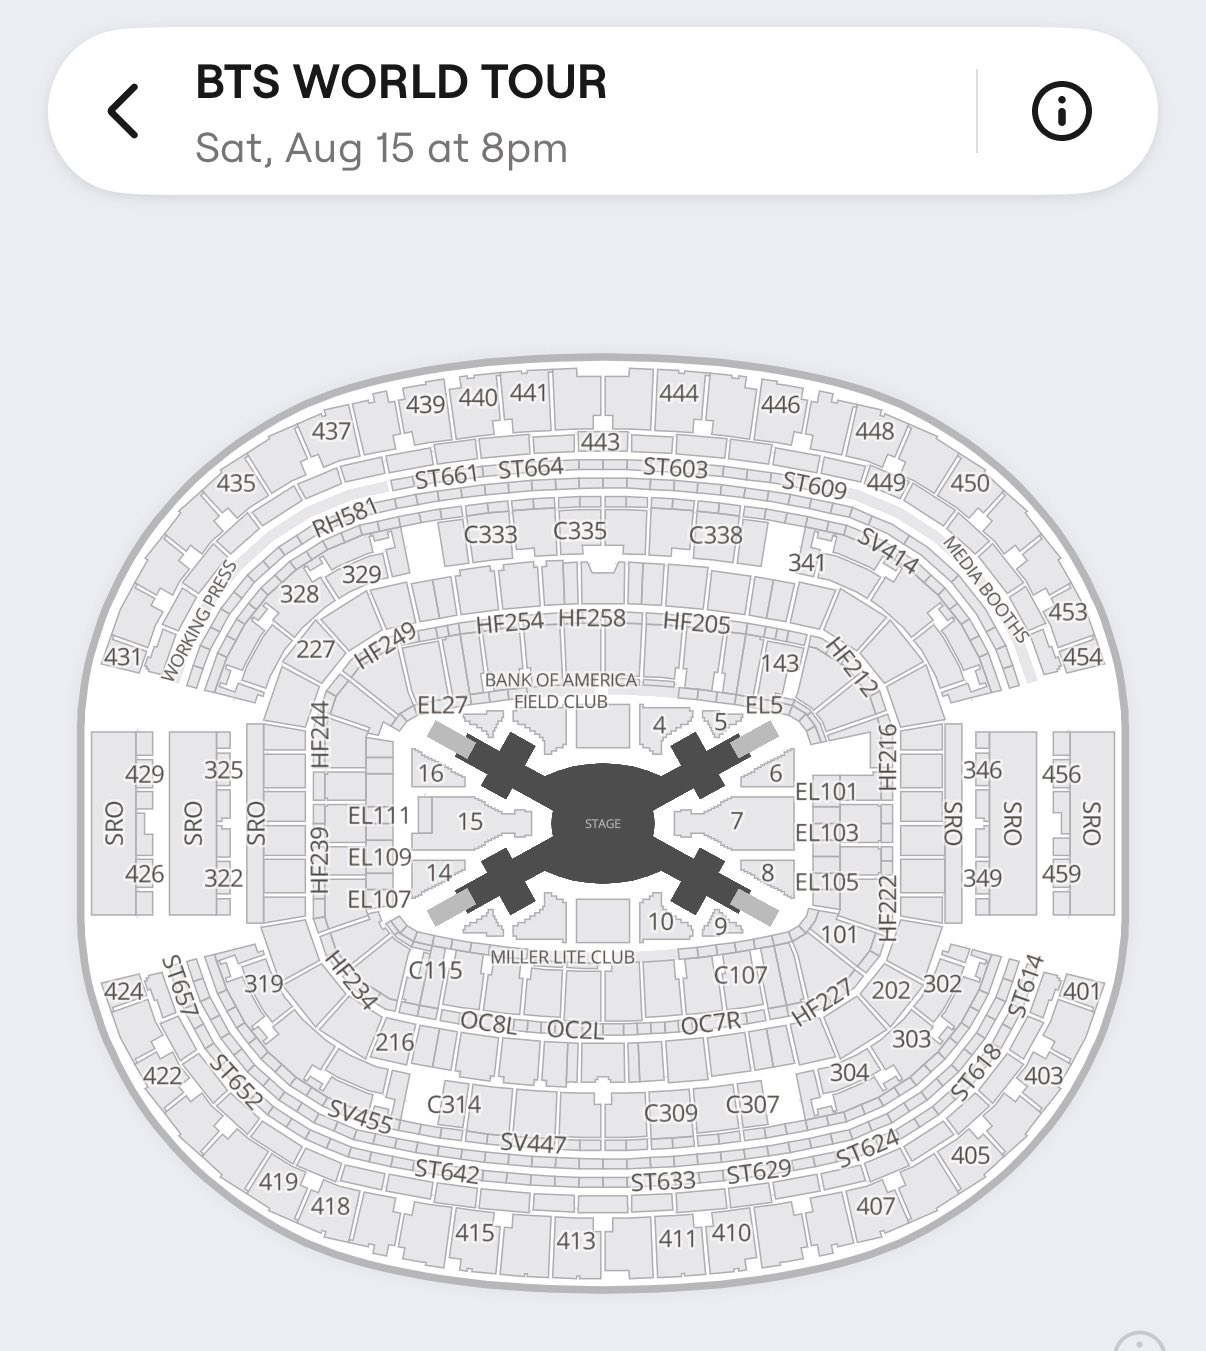Select section 429 near SRO
This screenshot has width=1206, height=1351.
click(x=145, y=774)
